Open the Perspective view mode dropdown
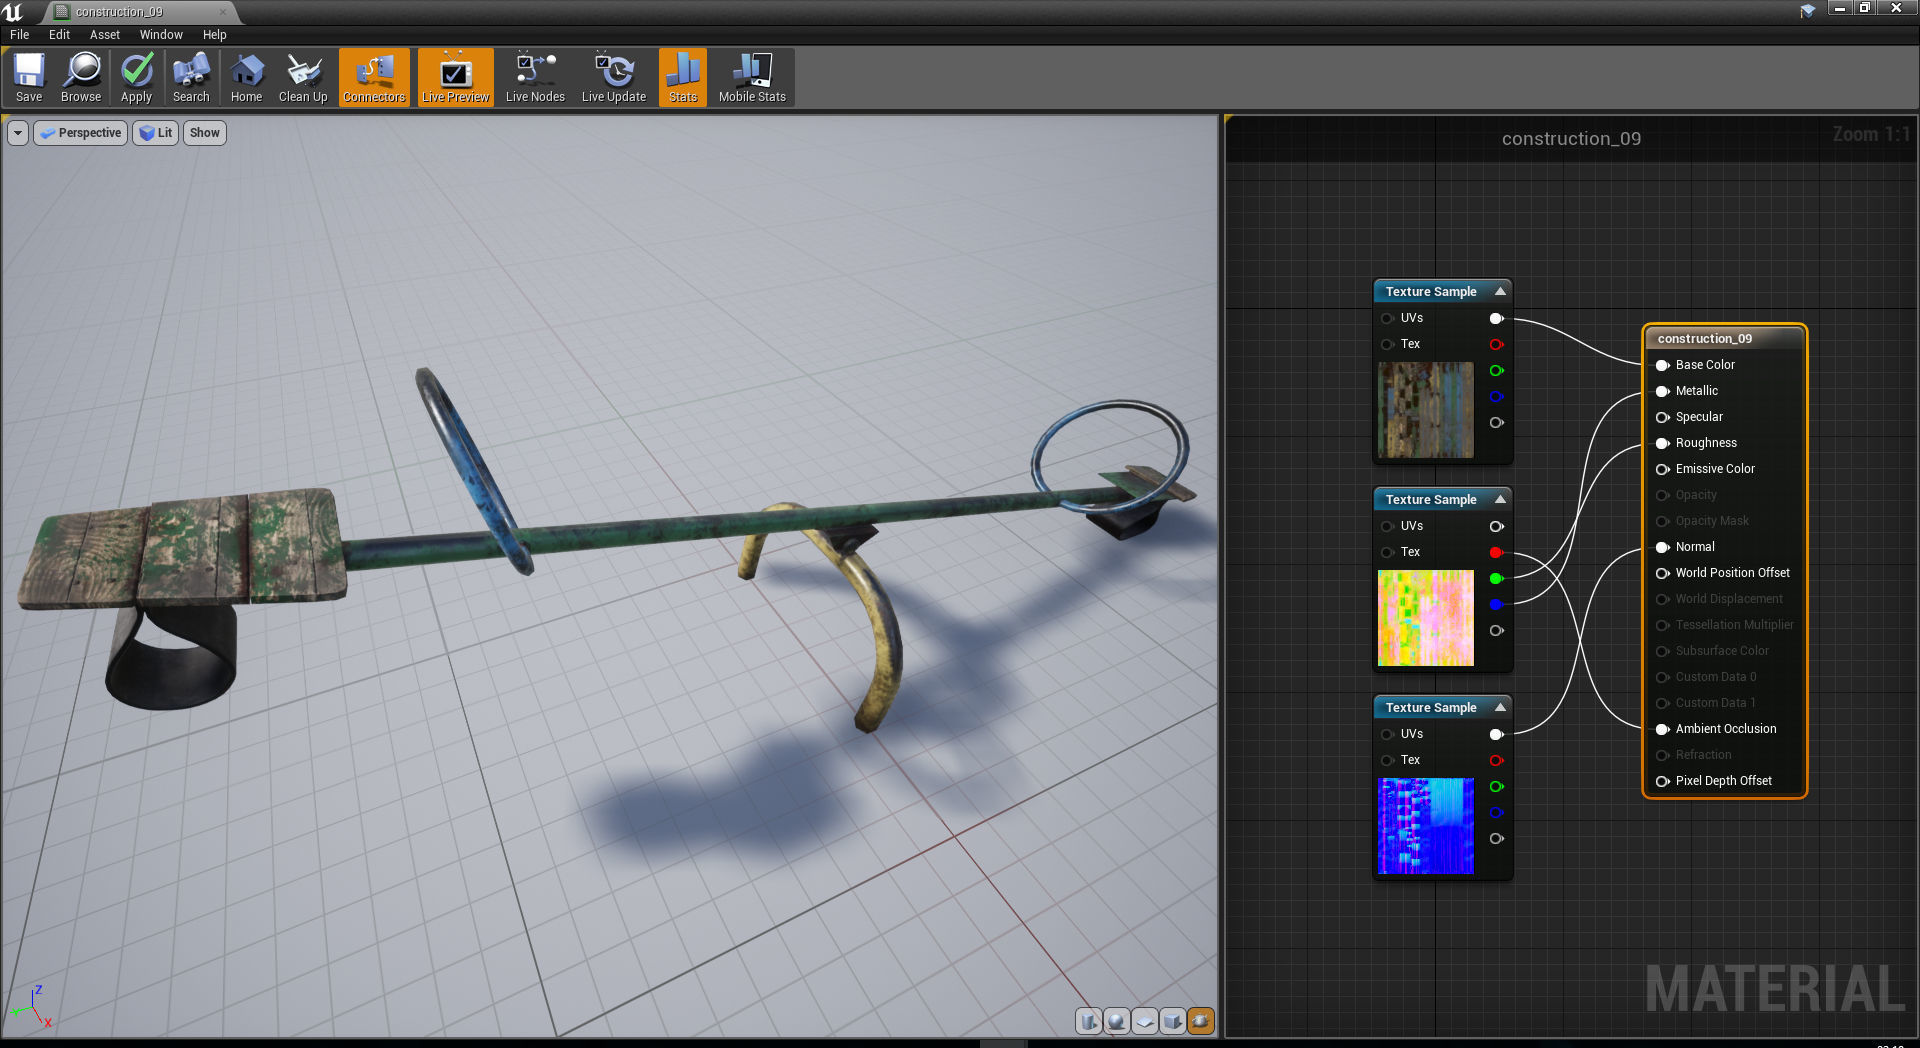 point(81,133)
